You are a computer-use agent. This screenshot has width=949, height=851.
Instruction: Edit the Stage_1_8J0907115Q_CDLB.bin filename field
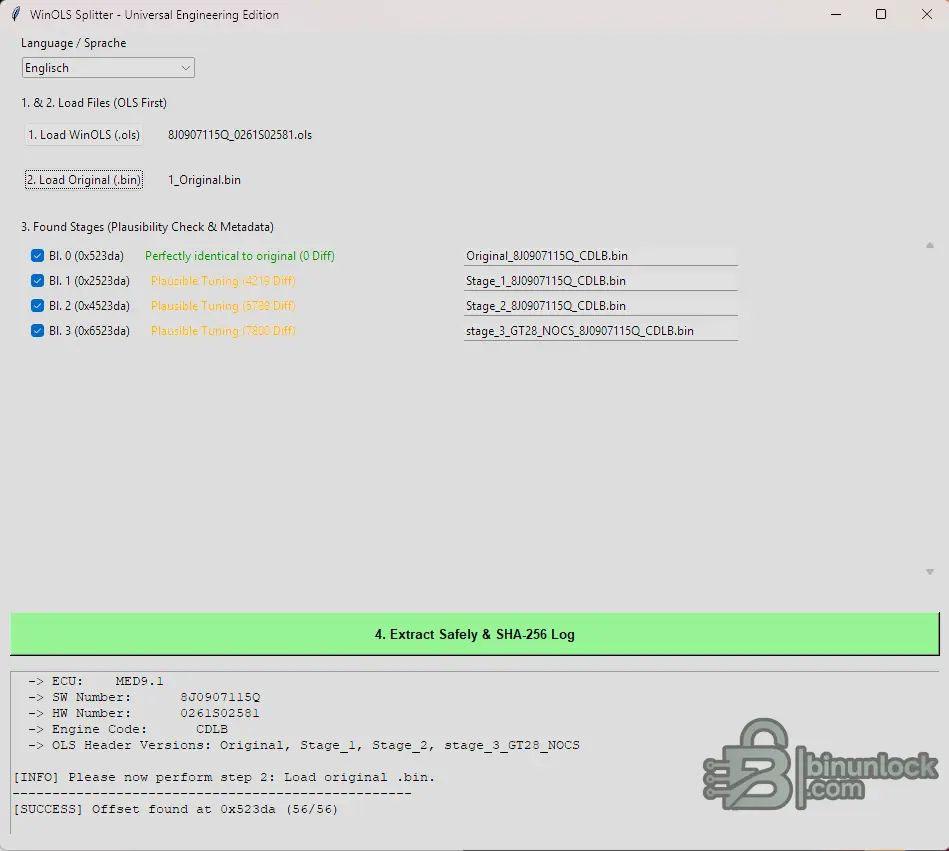[x=600, y=281]
